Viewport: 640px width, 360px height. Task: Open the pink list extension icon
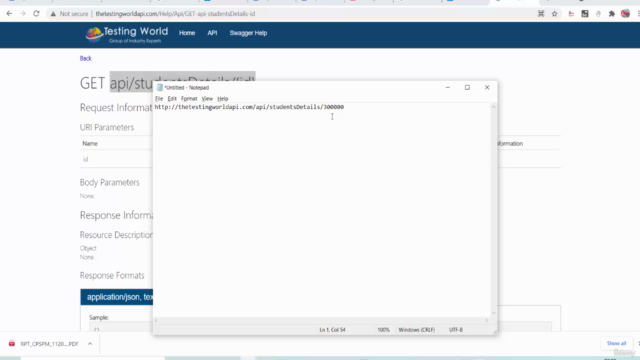(x=571, y=14)
